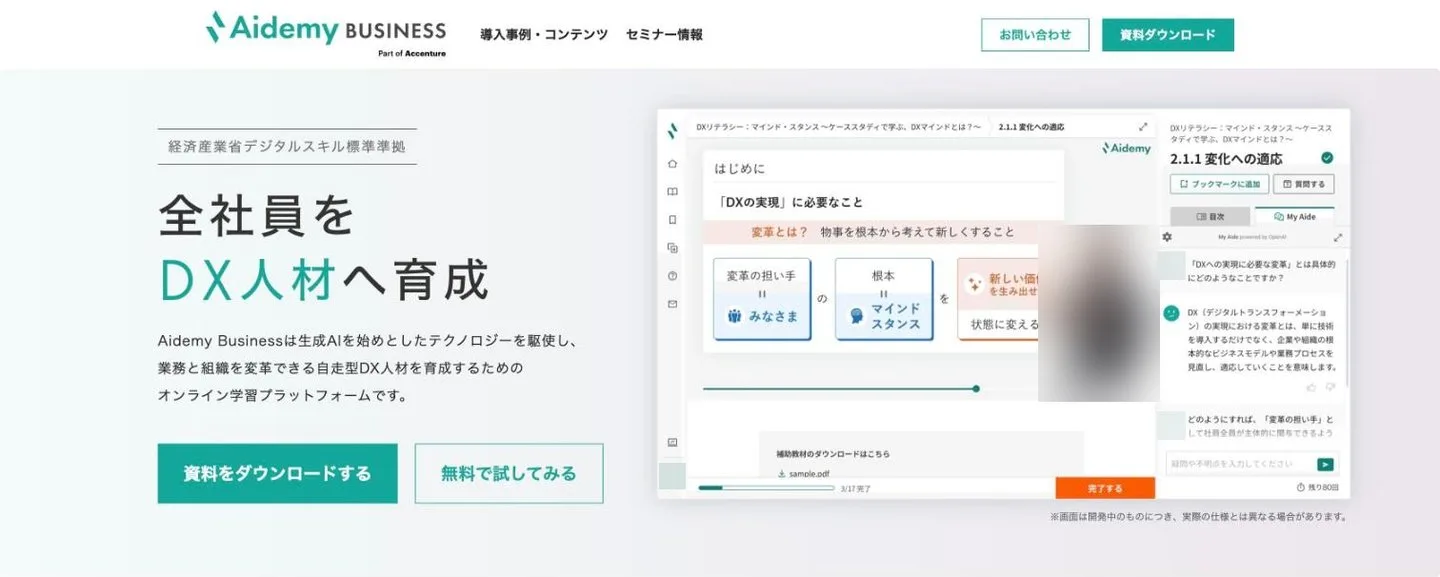The image size is (1440, 577).
Task: Click breadcrumb 2.1.1 変化への適応
Action: tap(1031, 127)
